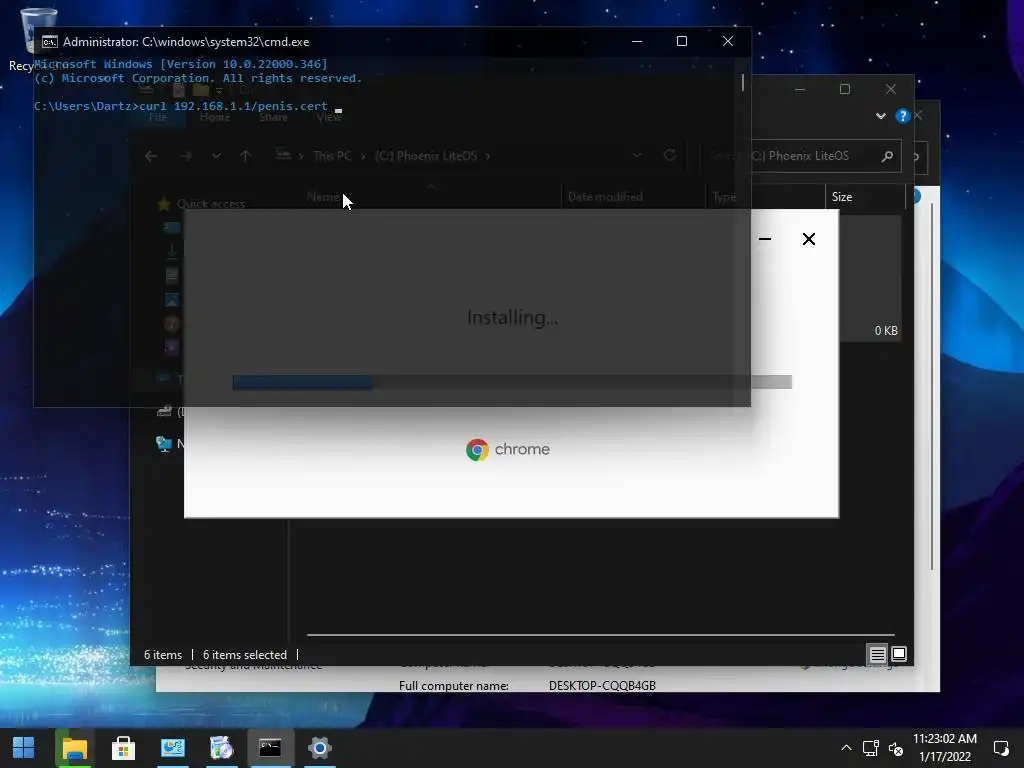Switch to the Control Panel taskbar window
This screenshot has width=1024, height=768.
pyautogui.click(x=172, y=748)
